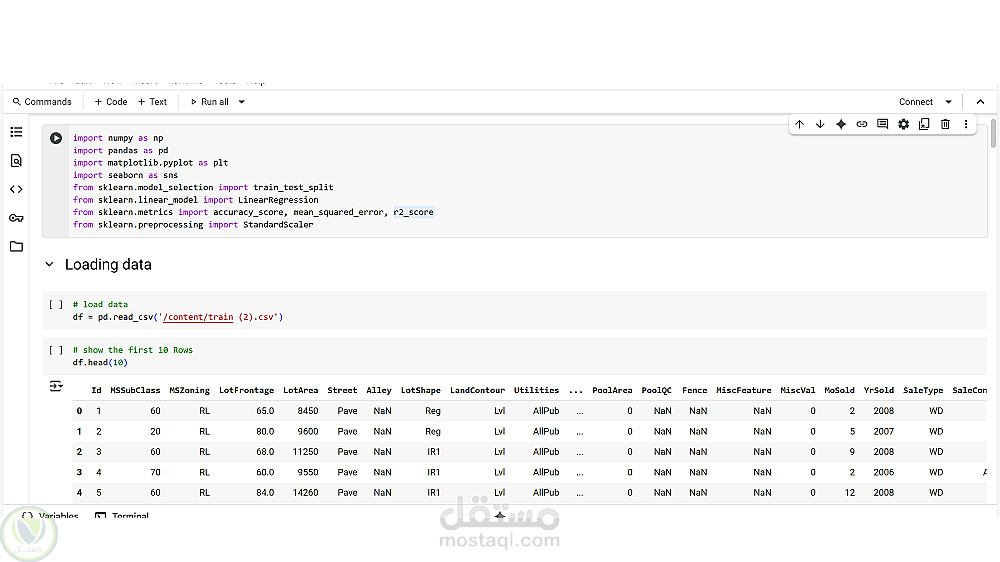1000x562 pixels.
Task: Open the secrets key icon in sidebar
Action: 16,218
